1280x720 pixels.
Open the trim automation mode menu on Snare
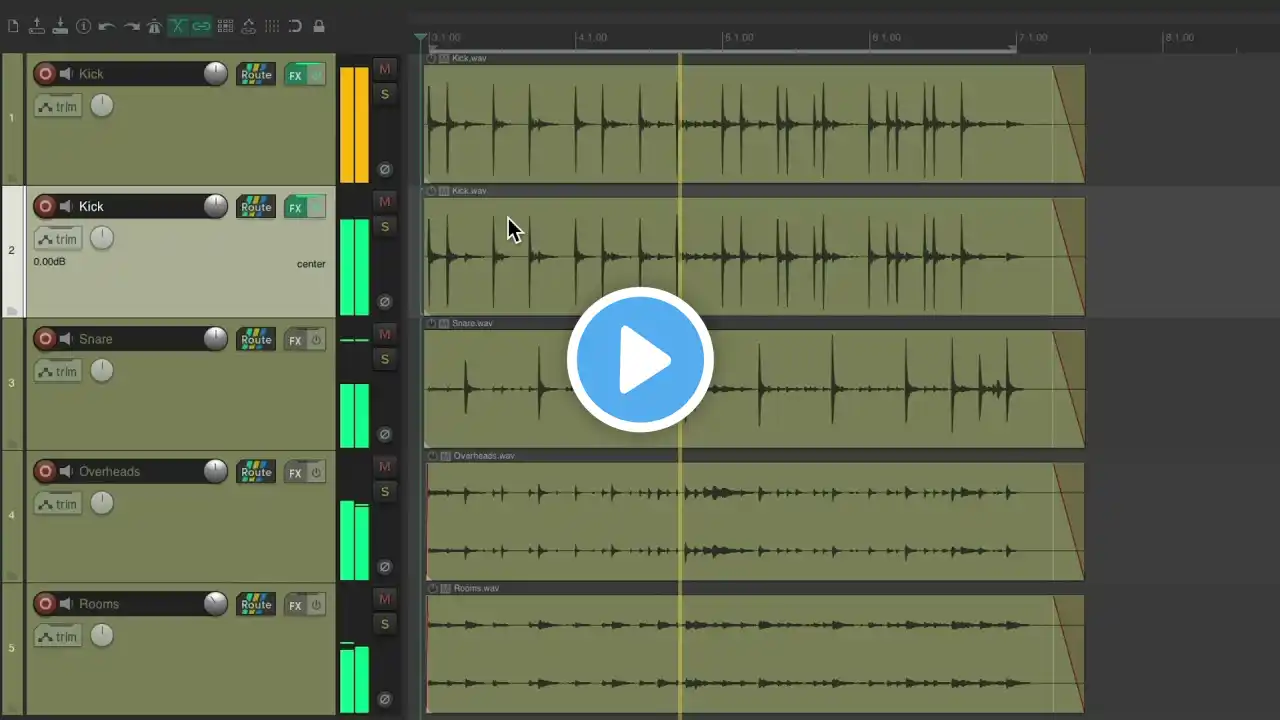(x=58, y=371)
